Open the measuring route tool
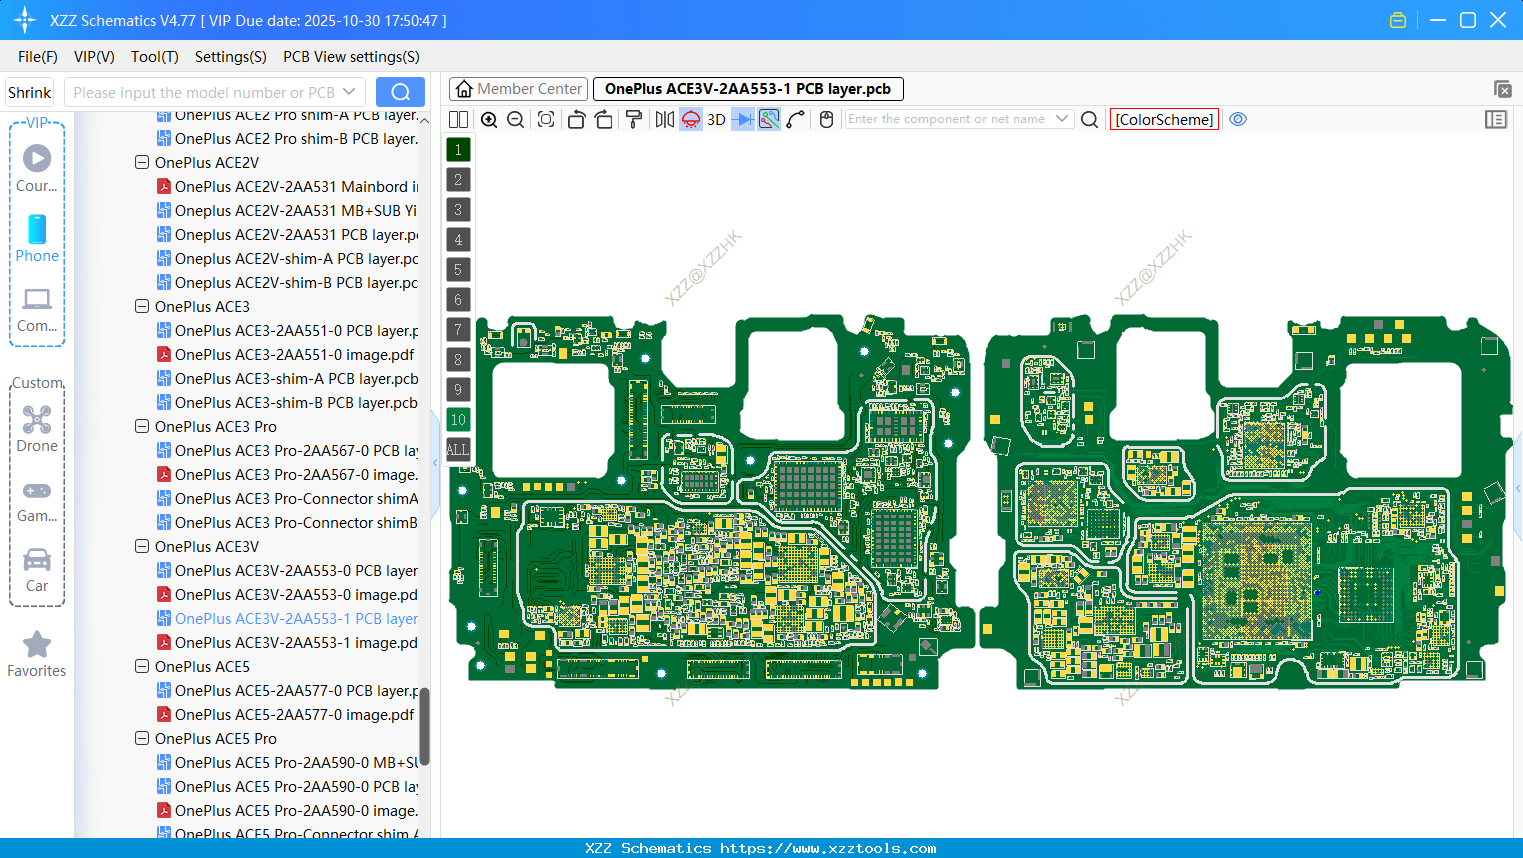 pyautogui.click(x=768, y=119)
